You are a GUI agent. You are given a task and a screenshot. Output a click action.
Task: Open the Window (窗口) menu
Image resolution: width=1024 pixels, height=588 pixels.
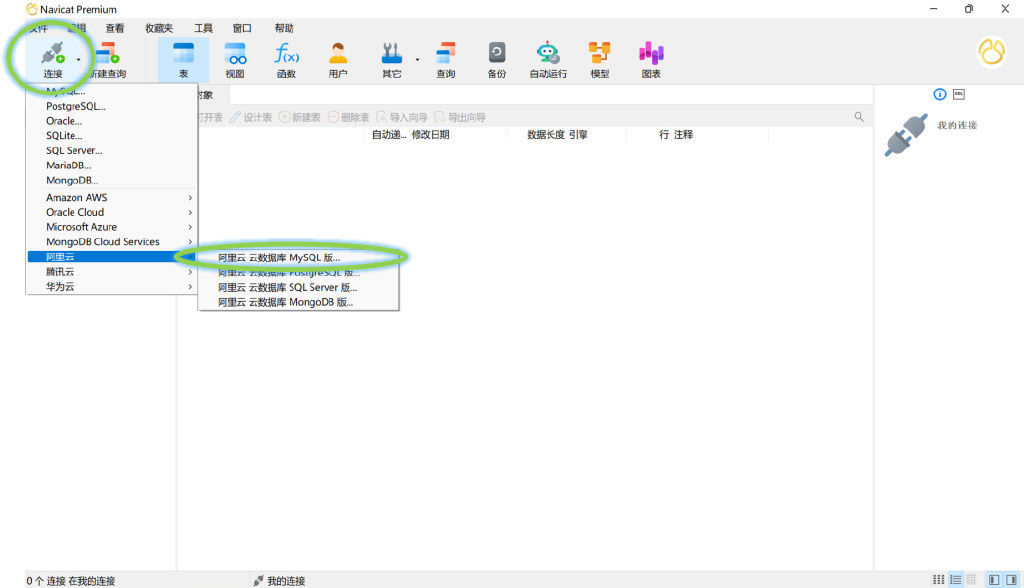coord(242,28)
